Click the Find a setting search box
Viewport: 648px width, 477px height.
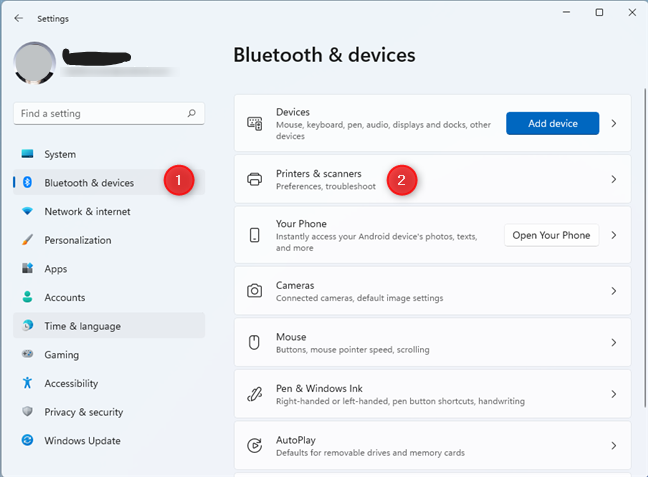pyautogui.click(x=109, y=113)
